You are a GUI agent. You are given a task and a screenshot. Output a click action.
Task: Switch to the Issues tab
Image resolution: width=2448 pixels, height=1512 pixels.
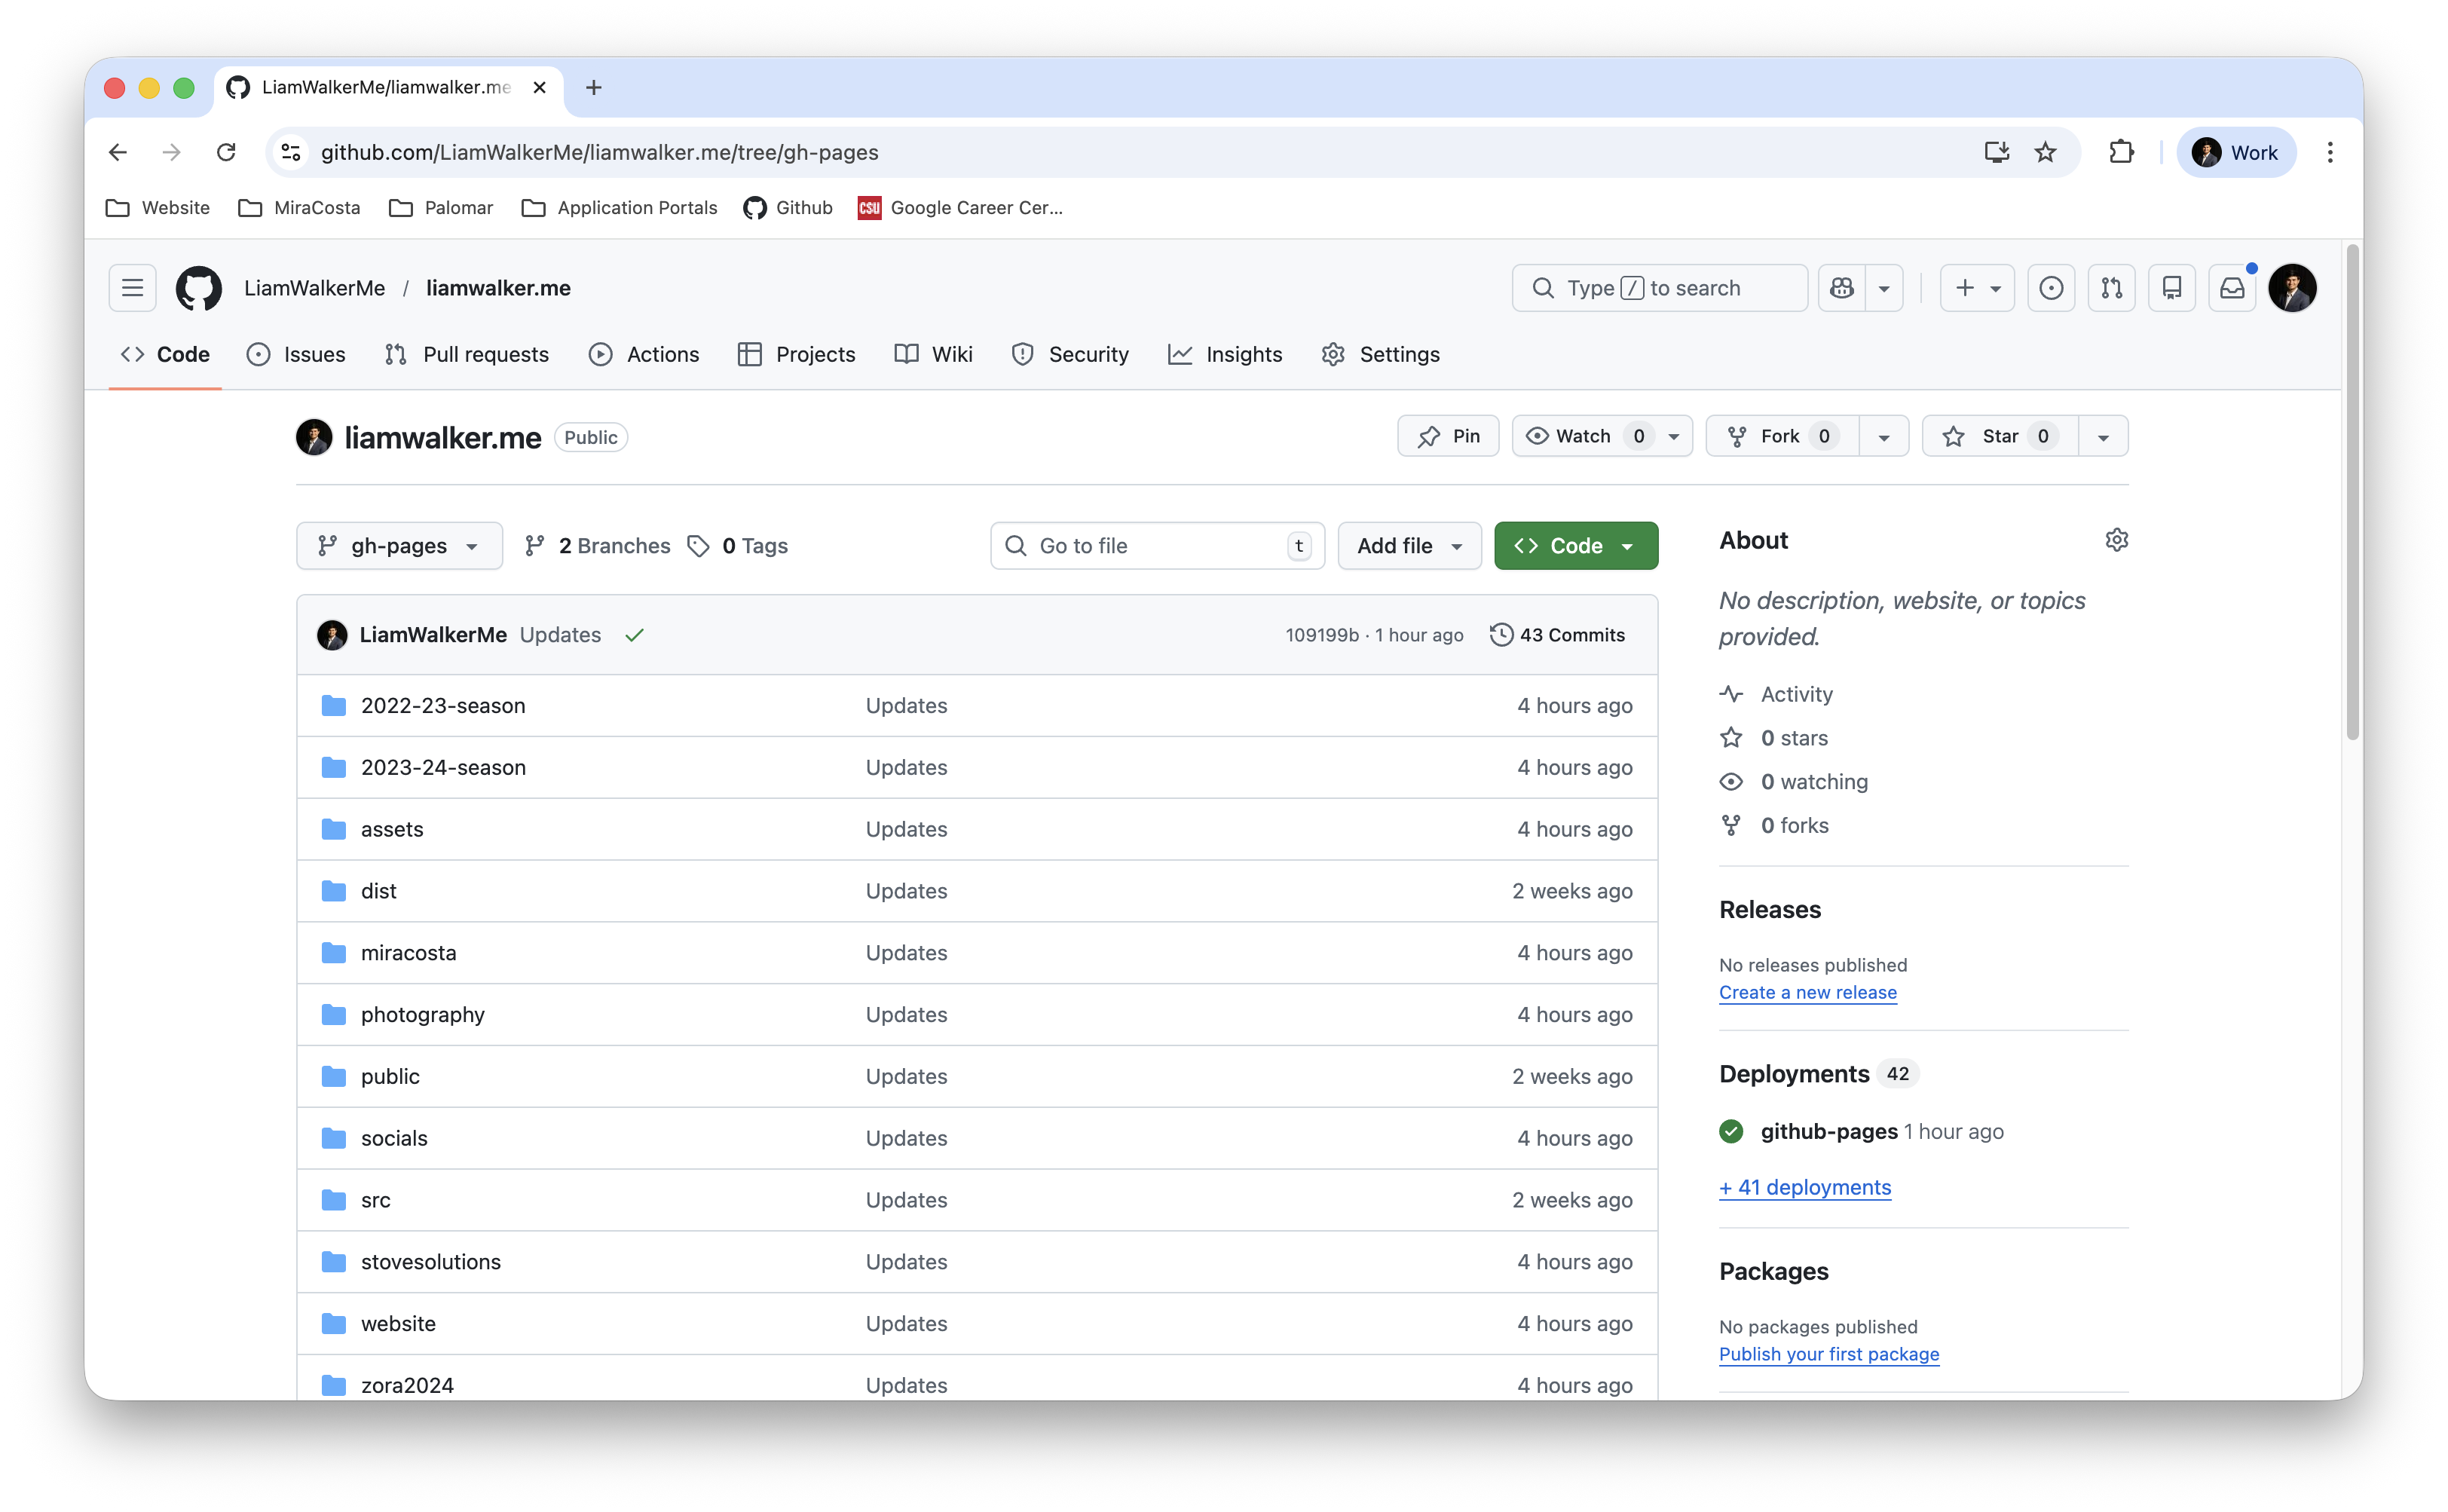click(x=296, y=354)
